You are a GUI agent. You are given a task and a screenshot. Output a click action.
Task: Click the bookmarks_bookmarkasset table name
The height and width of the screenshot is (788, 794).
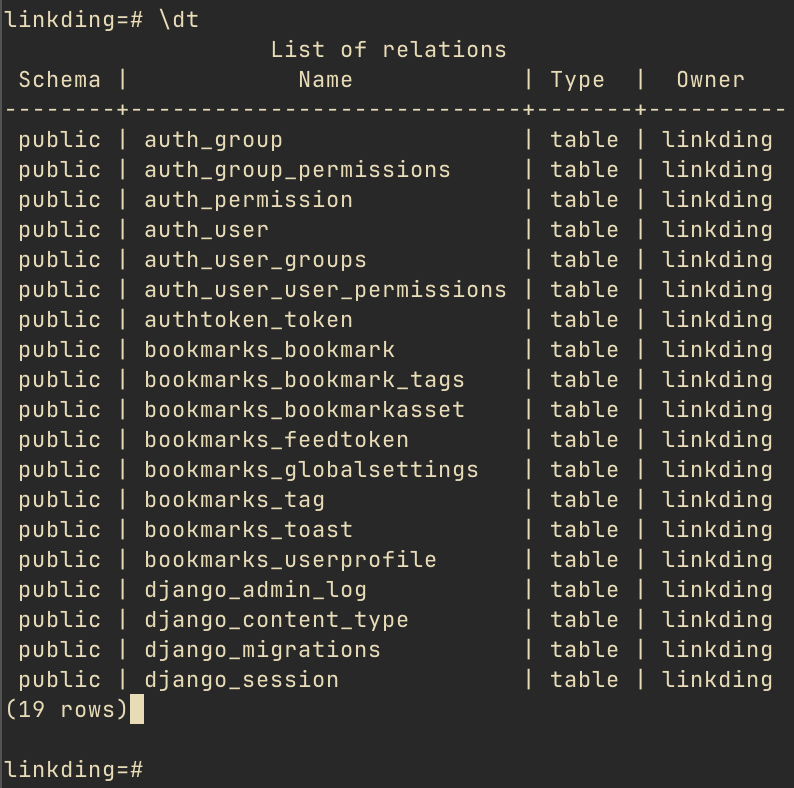click(x=304, y=410)
